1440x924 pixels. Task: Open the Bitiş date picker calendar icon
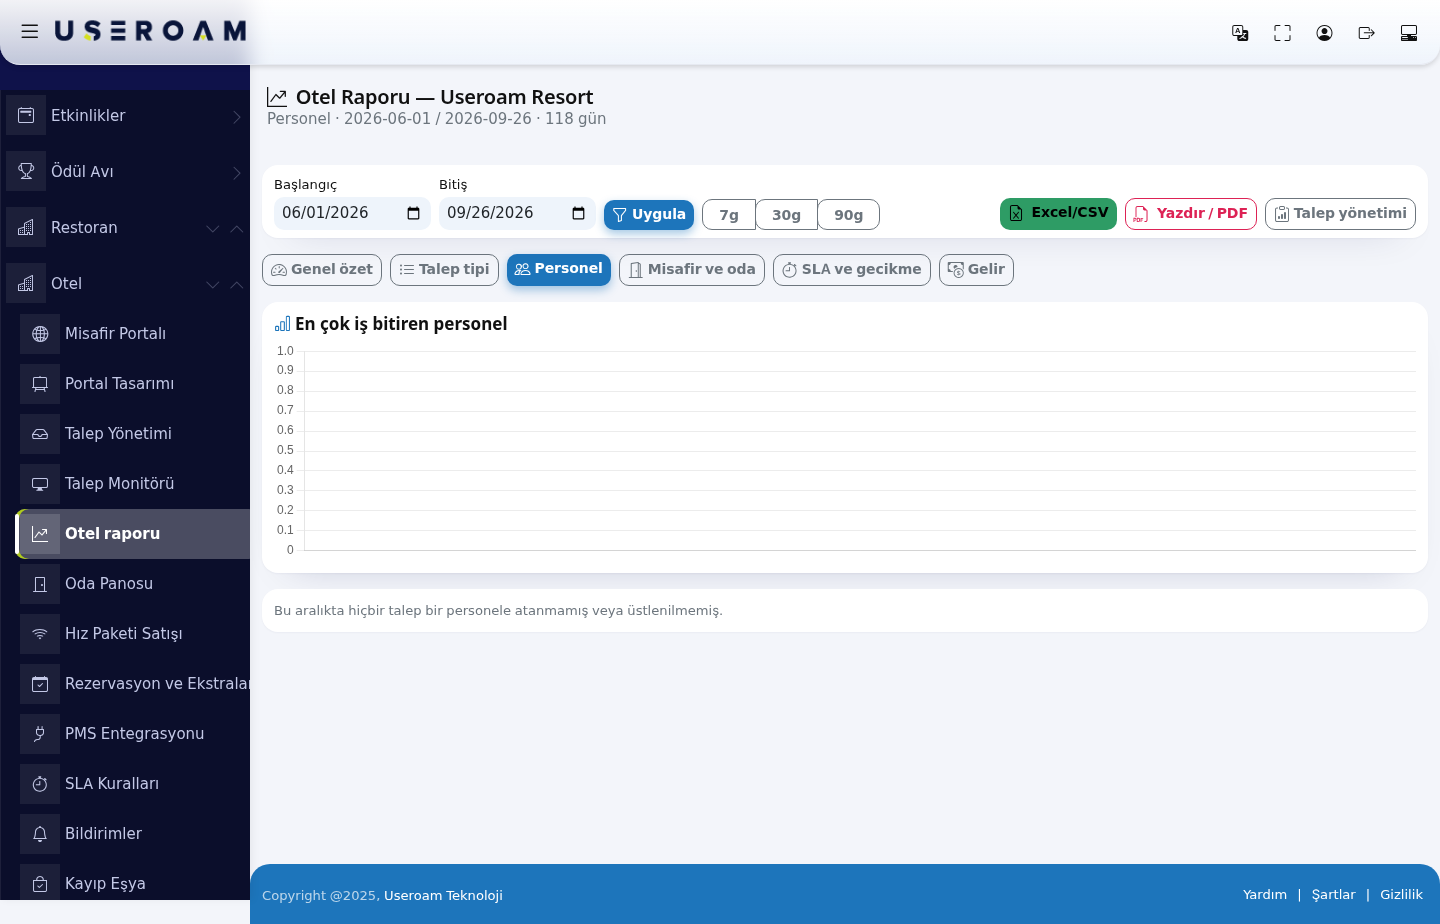[579, 213]
